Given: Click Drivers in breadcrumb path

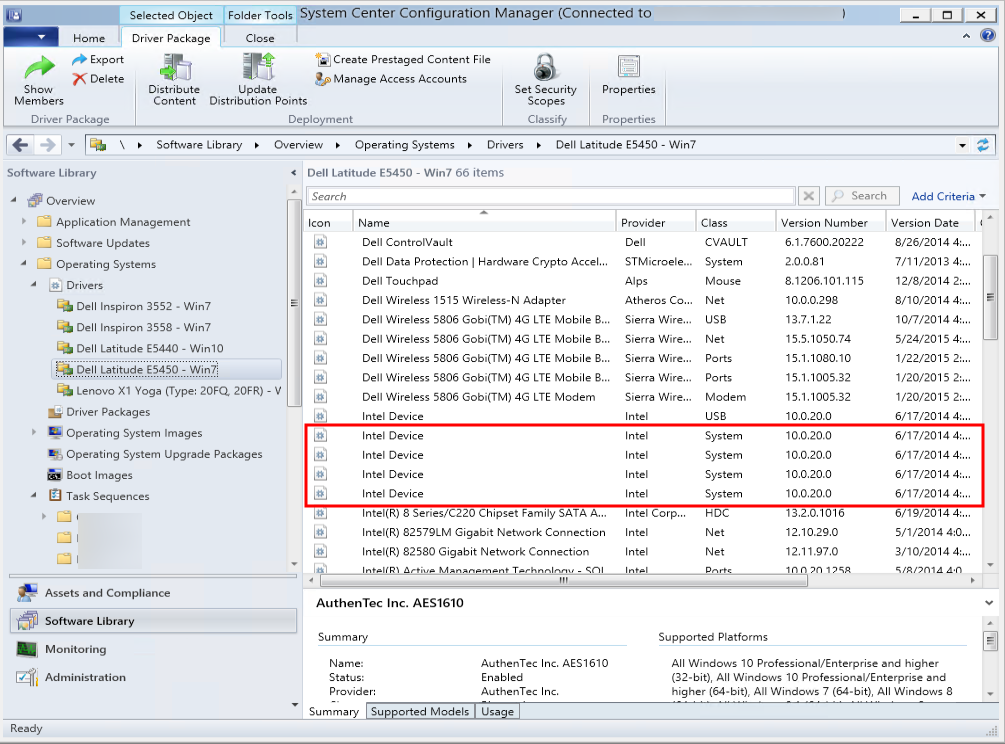Looking at the screenshot, I should click(505, 145).
